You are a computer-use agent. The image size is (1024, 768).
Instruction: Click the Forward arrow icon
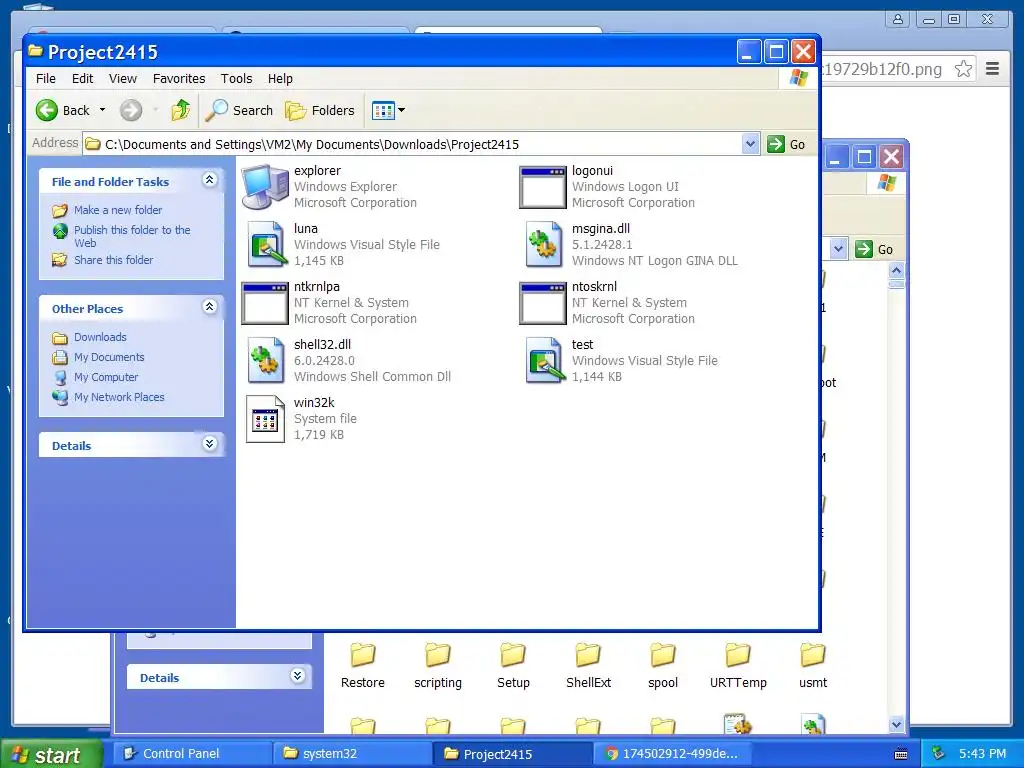[x=131, y=110]
